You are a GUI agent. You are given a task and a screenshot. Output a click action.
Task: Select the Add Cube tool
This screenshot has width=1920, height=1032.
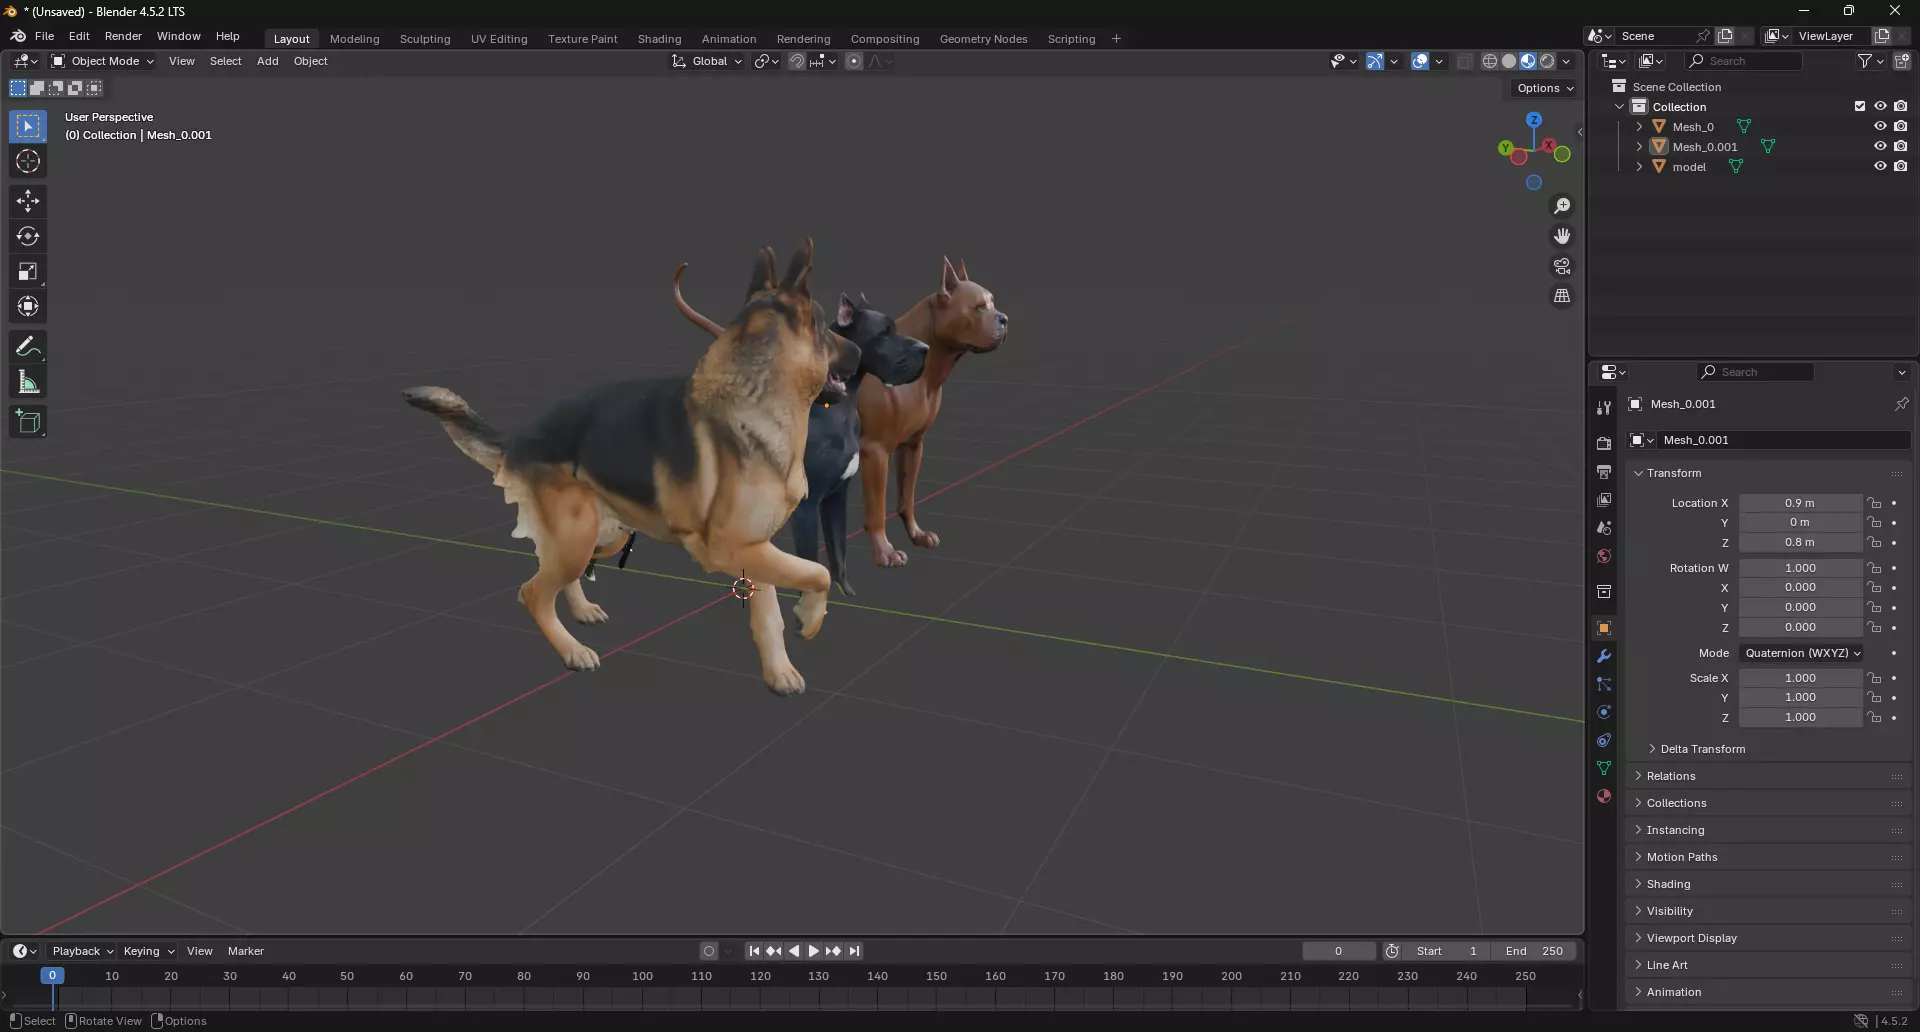tap(28, 422)
